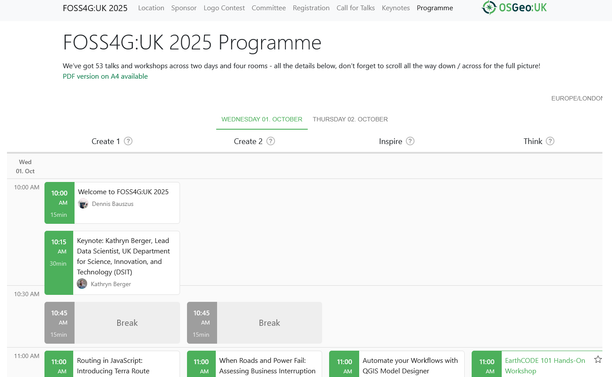
Task: Click the 10:00 AM green time badge
Action: point(59,203)
